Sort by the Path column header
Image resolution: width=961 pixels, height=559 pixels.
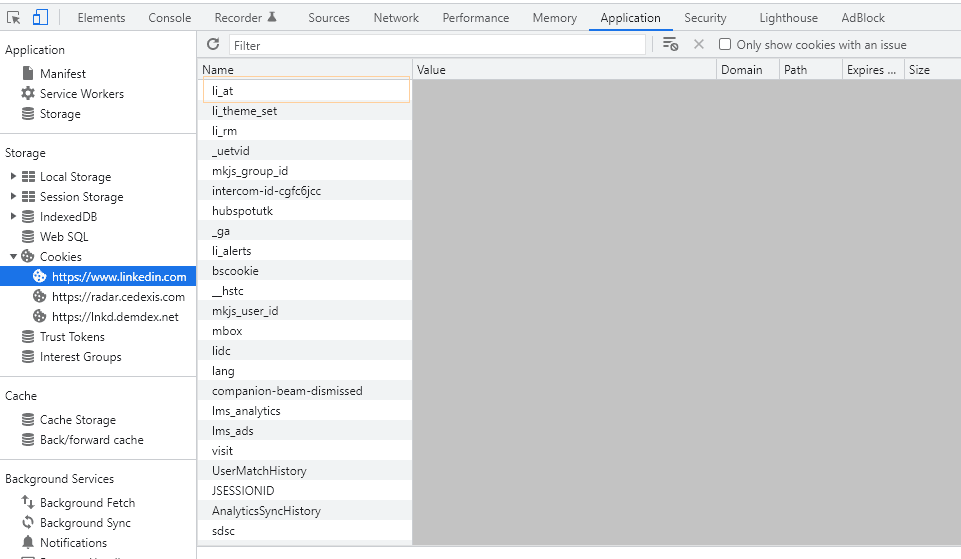[x=811, y=70]
